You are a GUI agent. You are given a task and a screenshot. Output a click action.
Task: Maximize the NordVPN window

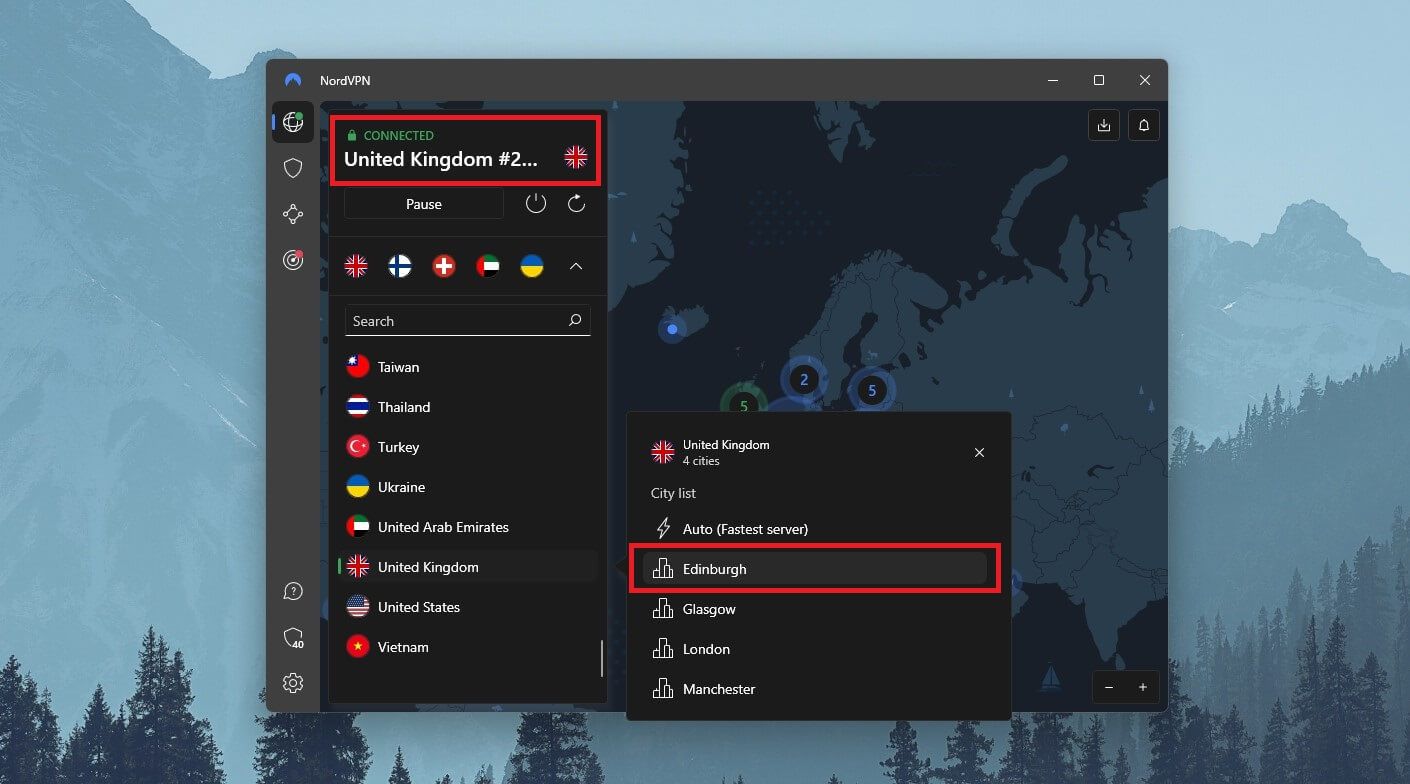click(x=1099, y=80)
